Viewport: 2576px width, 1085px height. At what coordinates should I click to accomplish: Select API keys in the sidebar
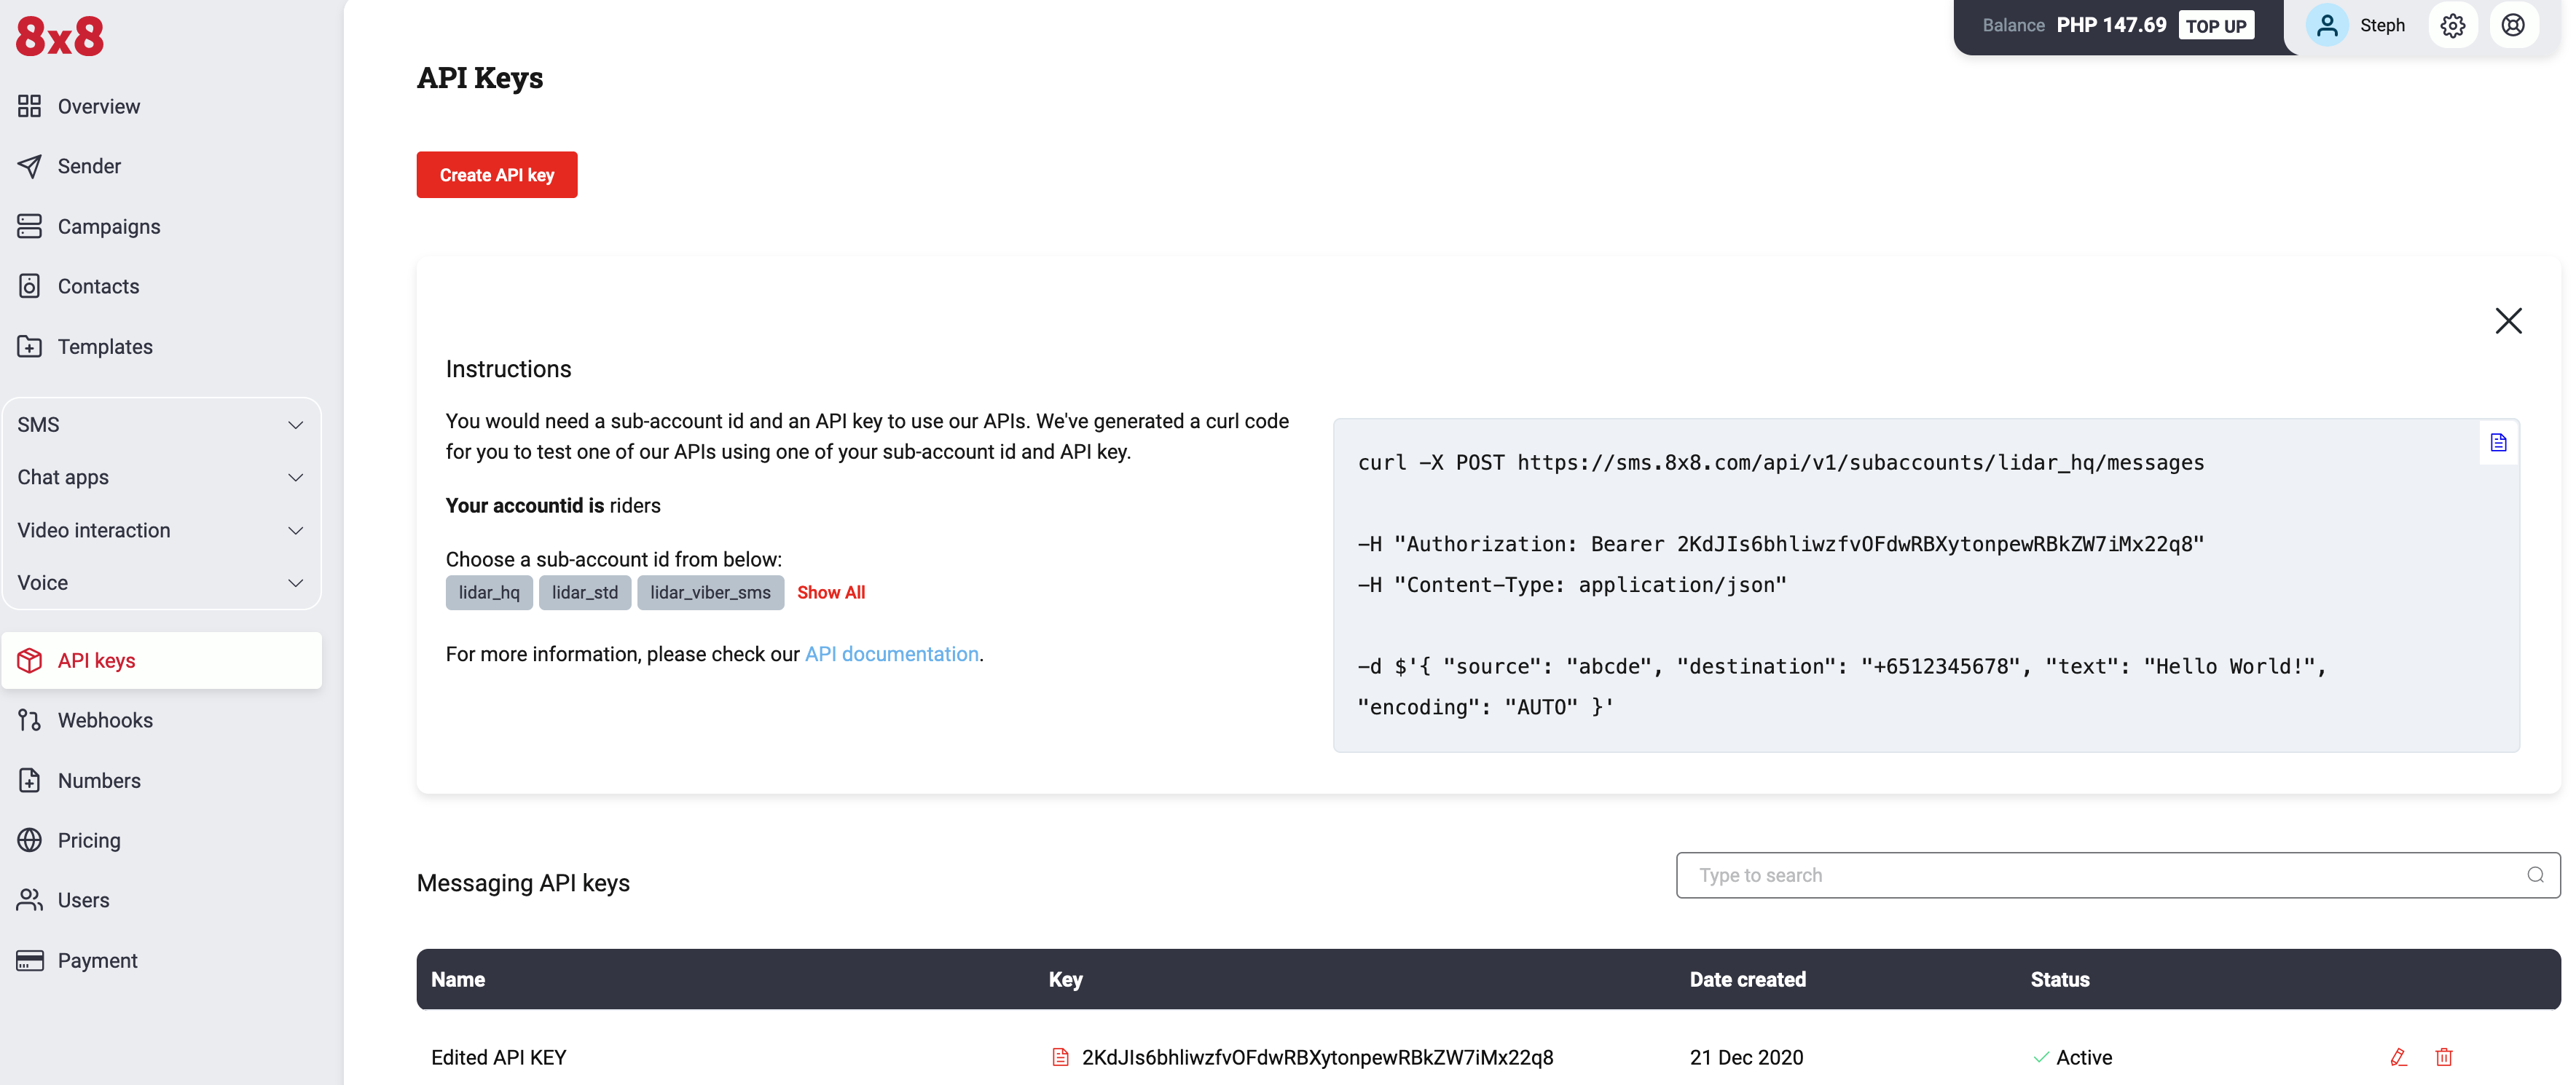pos(161,660)
